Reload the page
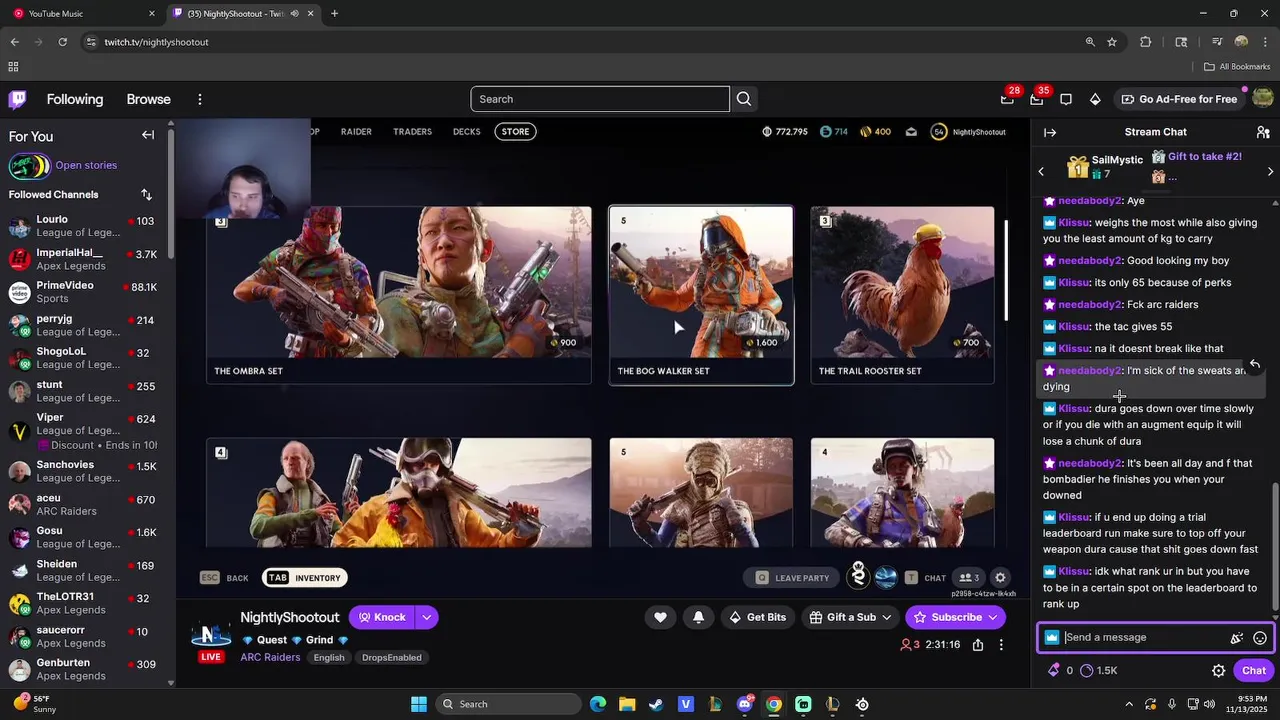This screenshot has width=1280, height=720. point(62,42)
